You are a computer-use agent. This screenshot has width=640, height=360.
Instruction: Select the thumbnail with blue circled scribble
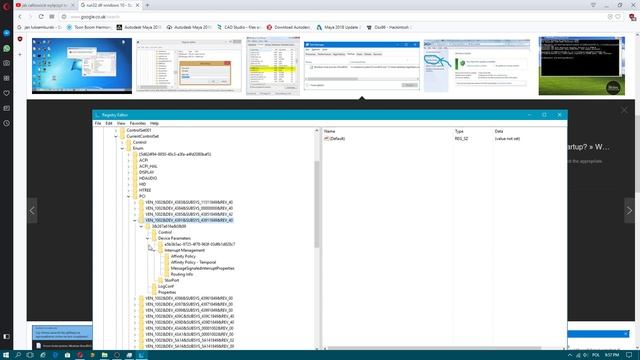tap(477, 66)
